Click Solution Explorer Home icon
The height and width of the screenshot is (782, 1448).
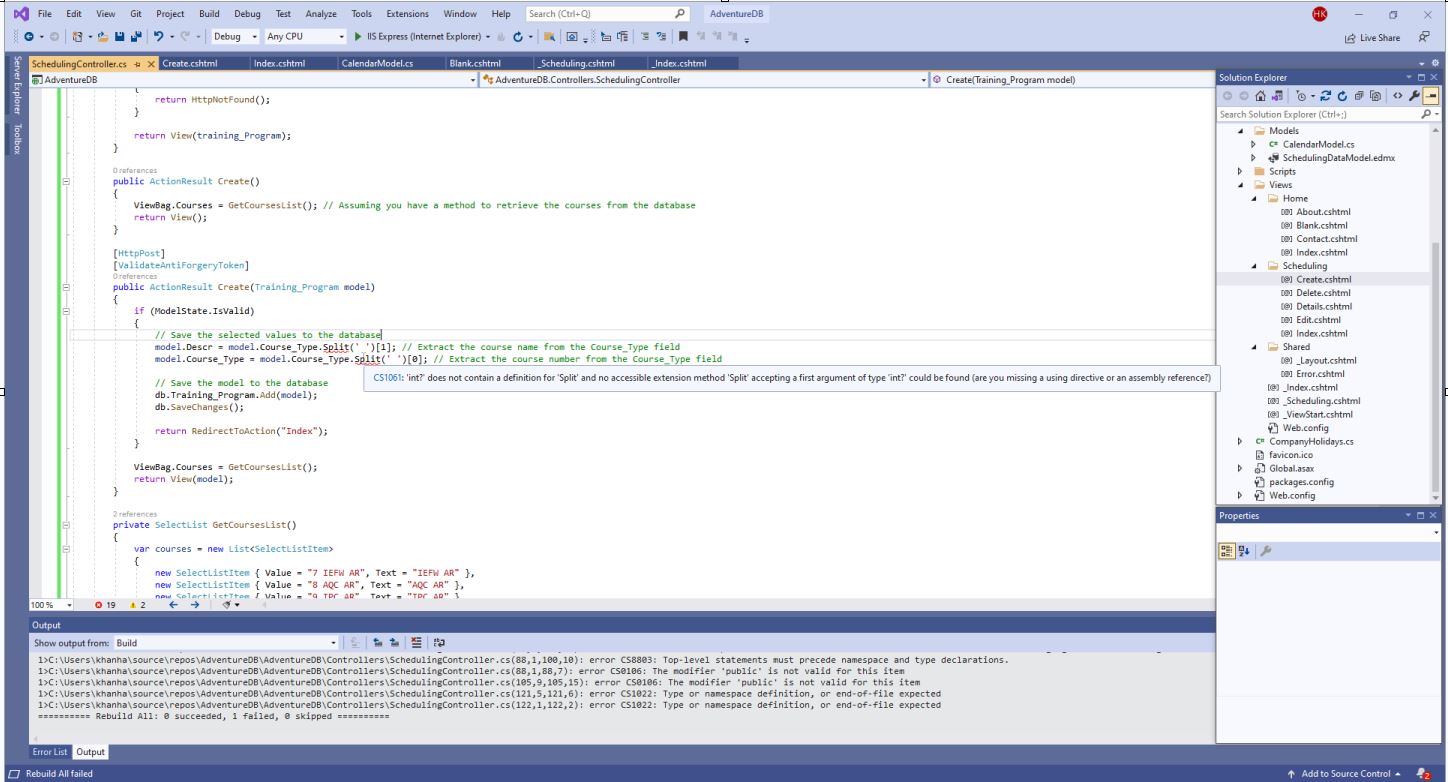click(1261, 96)
